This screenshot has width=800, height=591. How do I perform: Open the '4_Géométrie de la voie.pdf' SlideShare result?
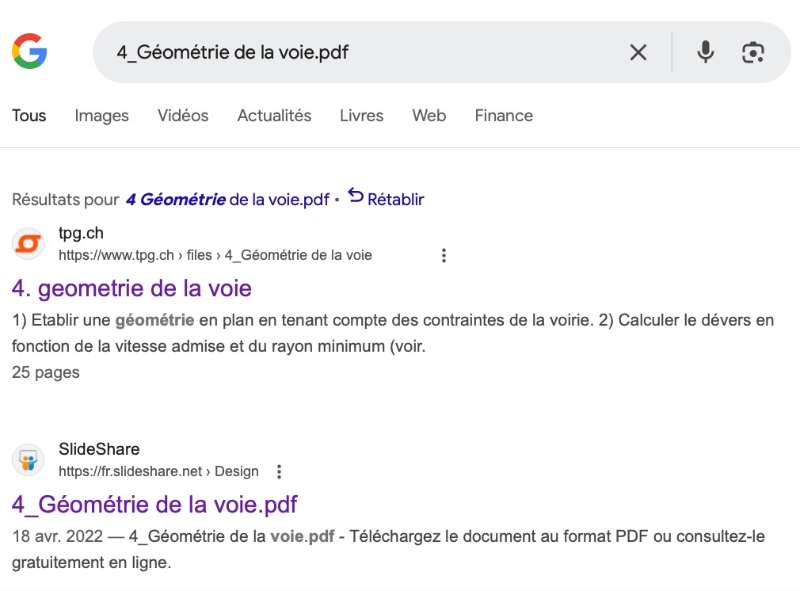point(154,504)
